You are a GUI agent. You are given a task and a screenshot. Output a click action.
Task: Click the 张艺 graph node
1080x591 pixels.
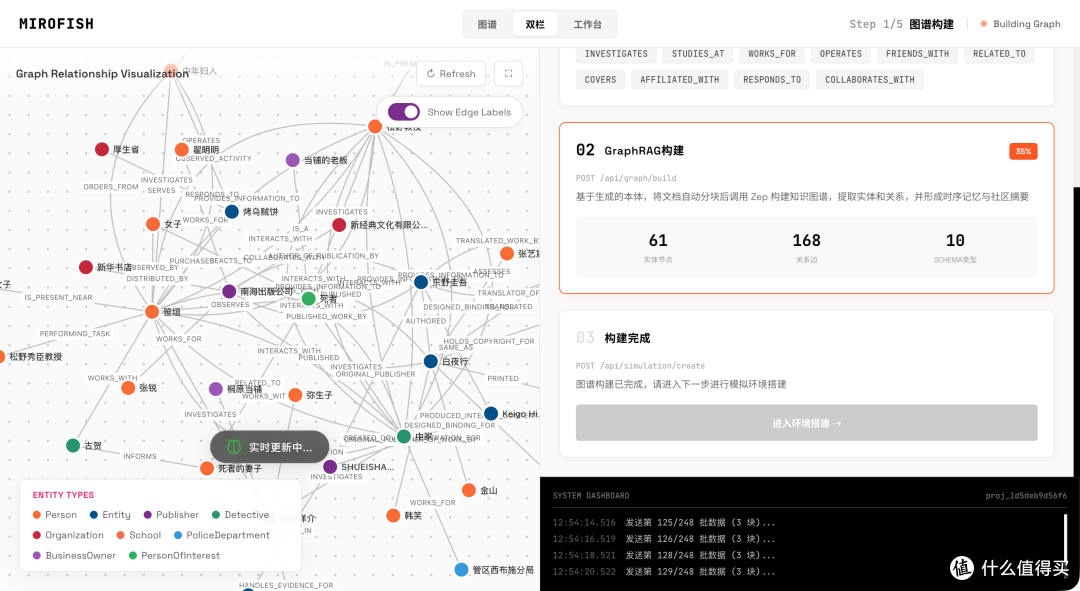[507, 253]
